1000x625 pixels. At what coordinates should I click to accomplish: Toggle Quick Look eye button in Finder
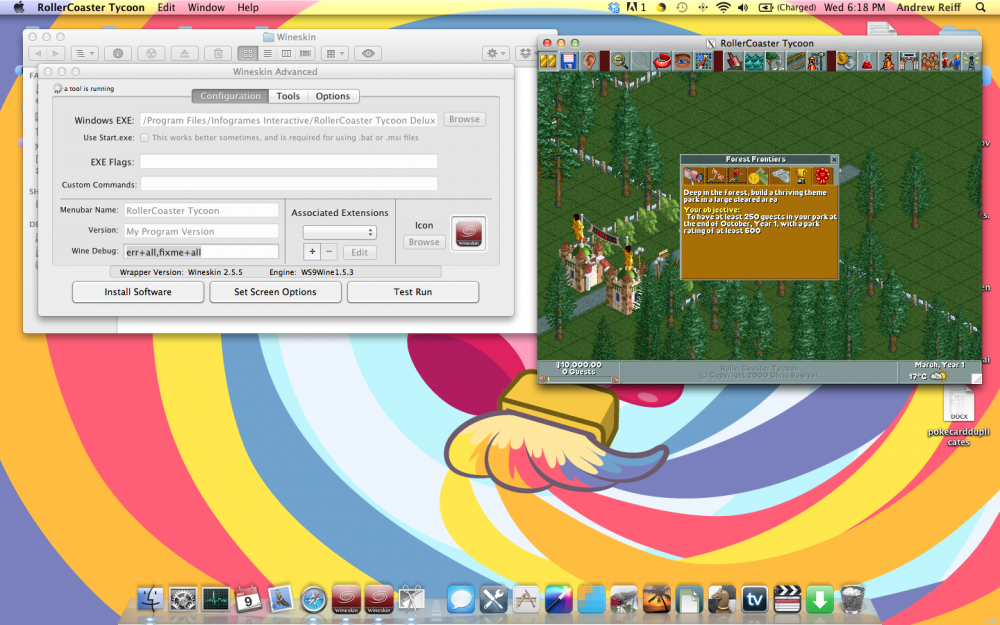click(x=367, y=53)
